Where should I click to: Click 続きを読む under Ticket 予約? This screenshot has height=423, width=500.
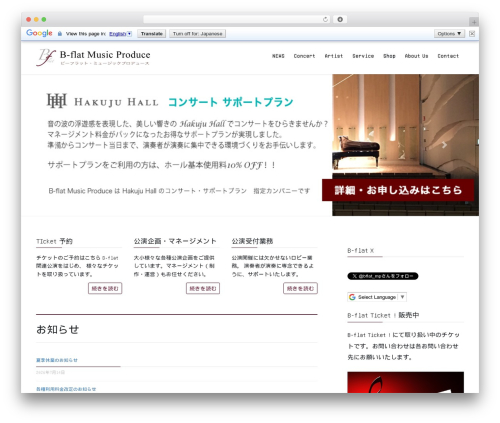click(x=105, y=288)
